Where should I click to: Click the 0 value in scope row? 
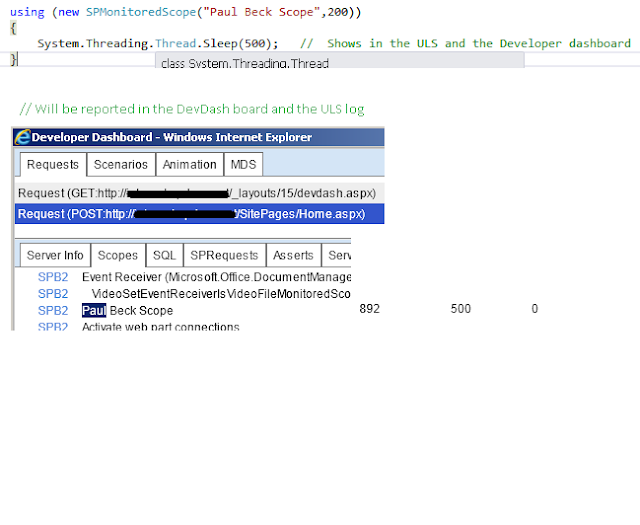(535, 309)
